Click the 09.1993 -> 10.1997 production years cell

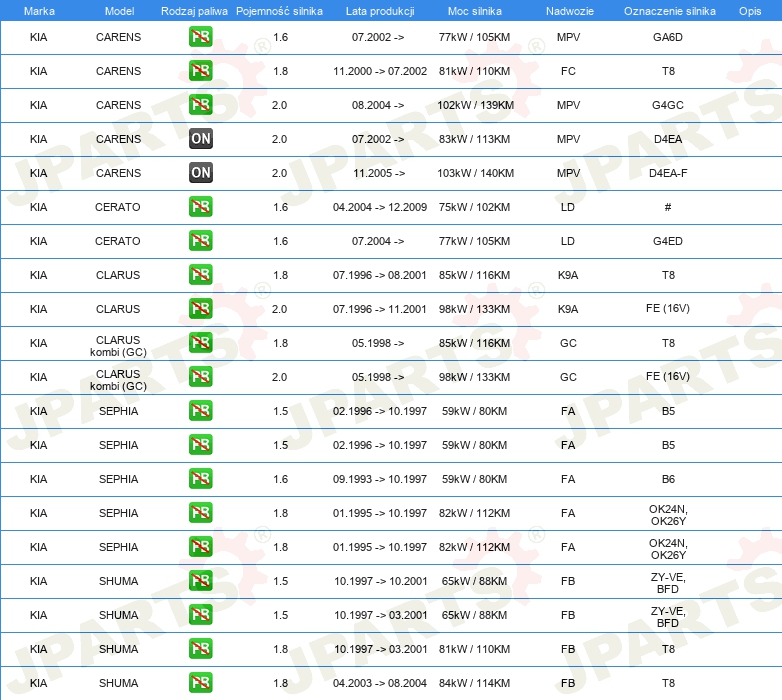click(x=379, y=479)
